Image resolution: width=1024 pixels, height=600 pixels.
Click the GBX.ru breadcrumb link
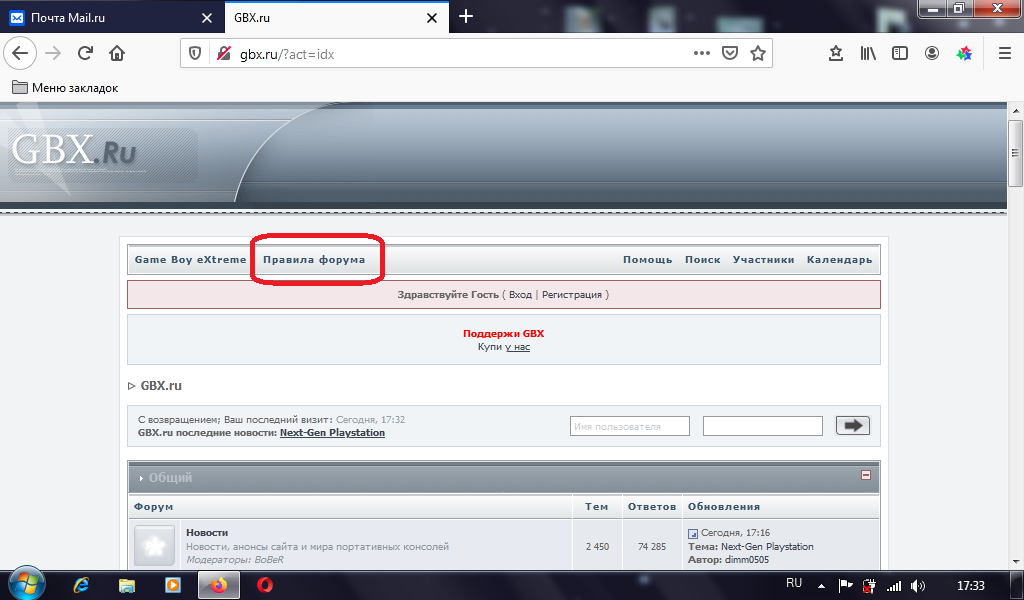[161, 386]
